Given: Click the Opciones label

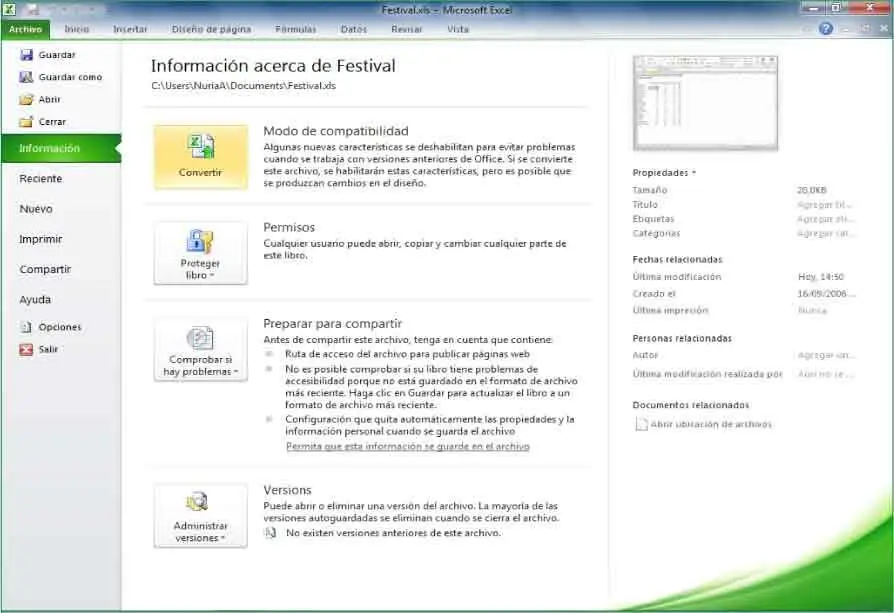Looking at the screenshot, I should [x=60, y=327].
